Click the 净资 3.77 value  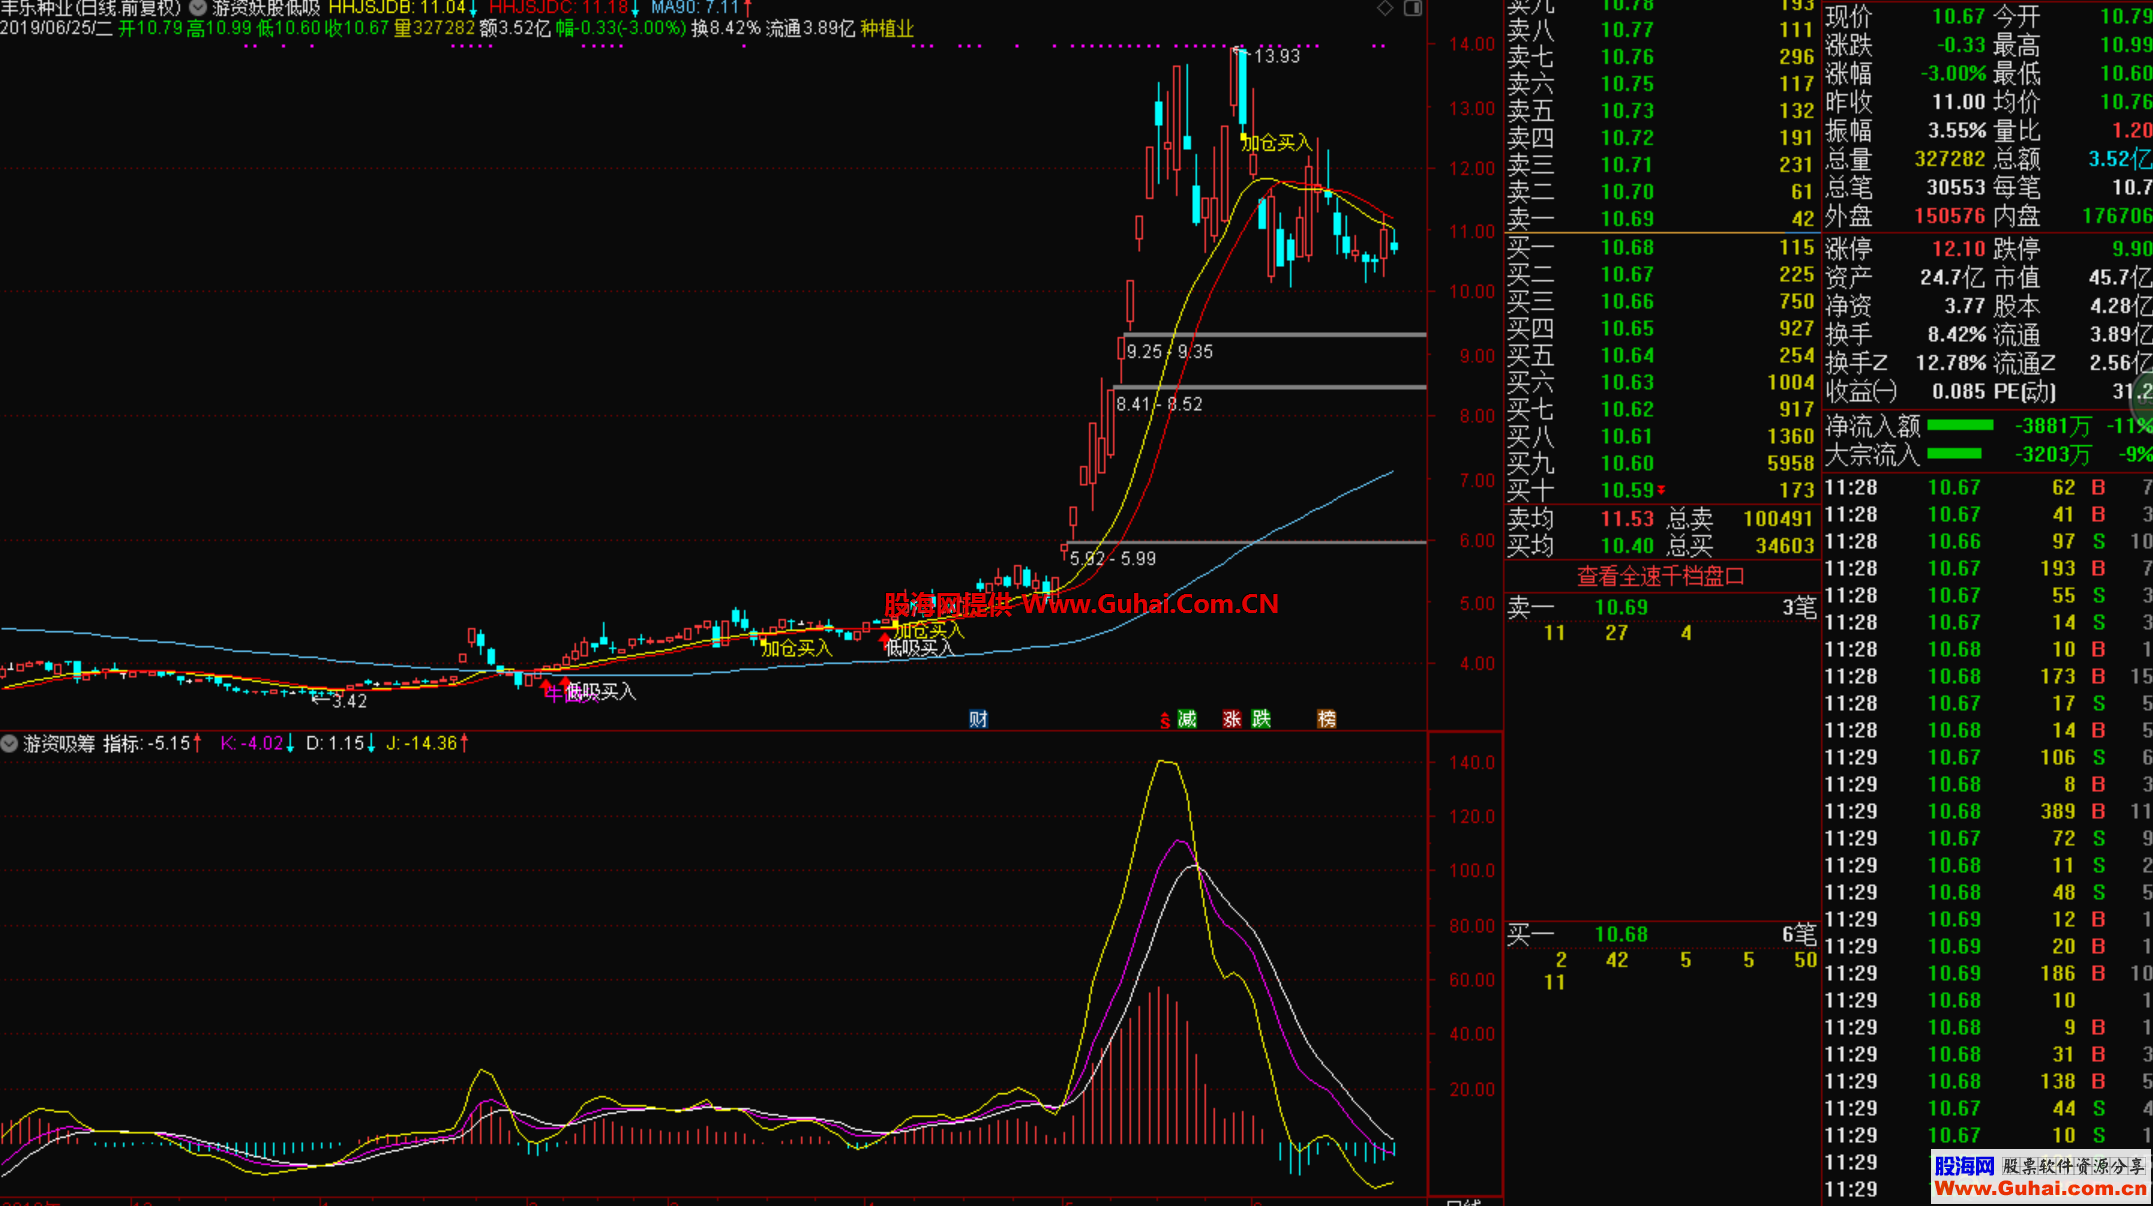[x=1964, y=306]
